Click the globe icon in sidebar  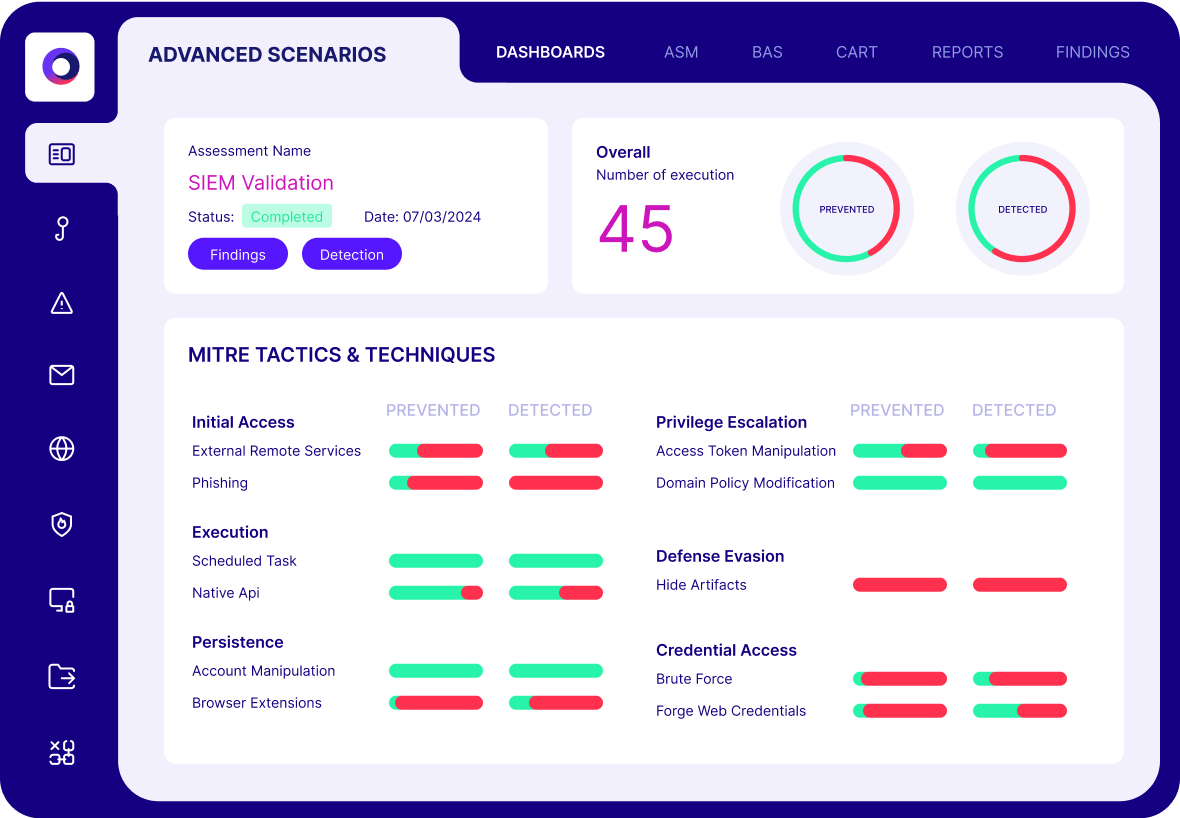coord(62,449)
